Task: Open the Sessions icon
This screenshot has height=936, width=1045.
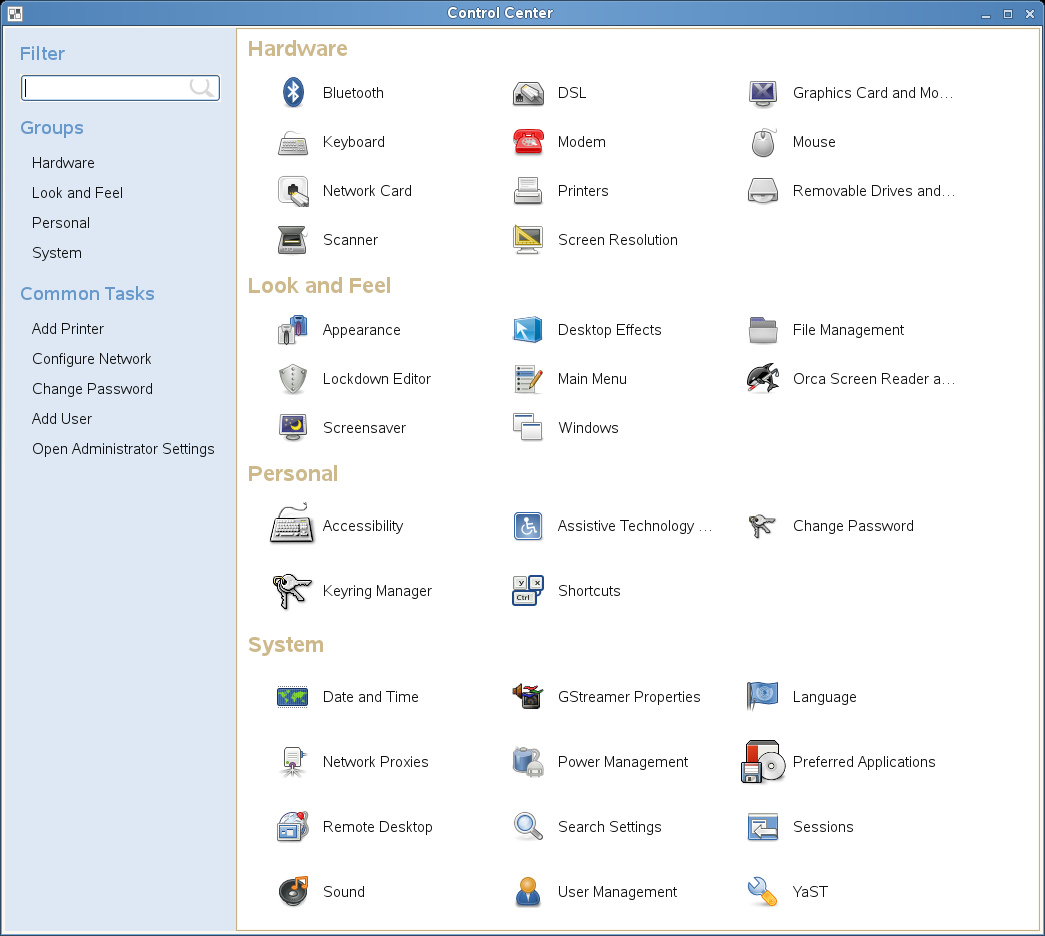Action: pos(763,827)
